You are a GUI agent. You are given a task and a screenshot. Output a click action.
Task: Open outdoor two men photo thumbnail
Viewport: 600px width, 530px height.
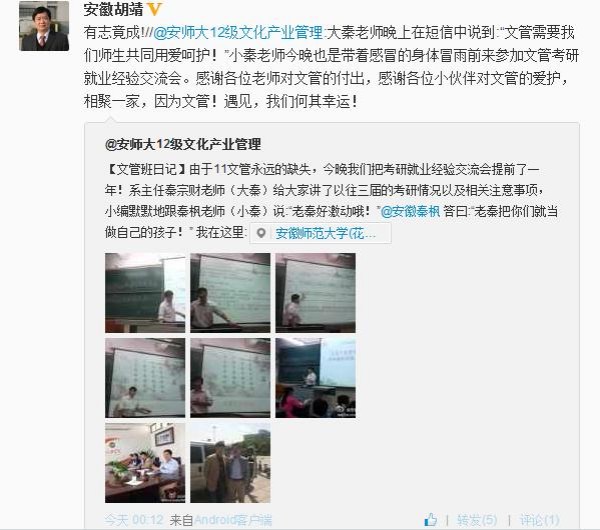click(230, 463)
